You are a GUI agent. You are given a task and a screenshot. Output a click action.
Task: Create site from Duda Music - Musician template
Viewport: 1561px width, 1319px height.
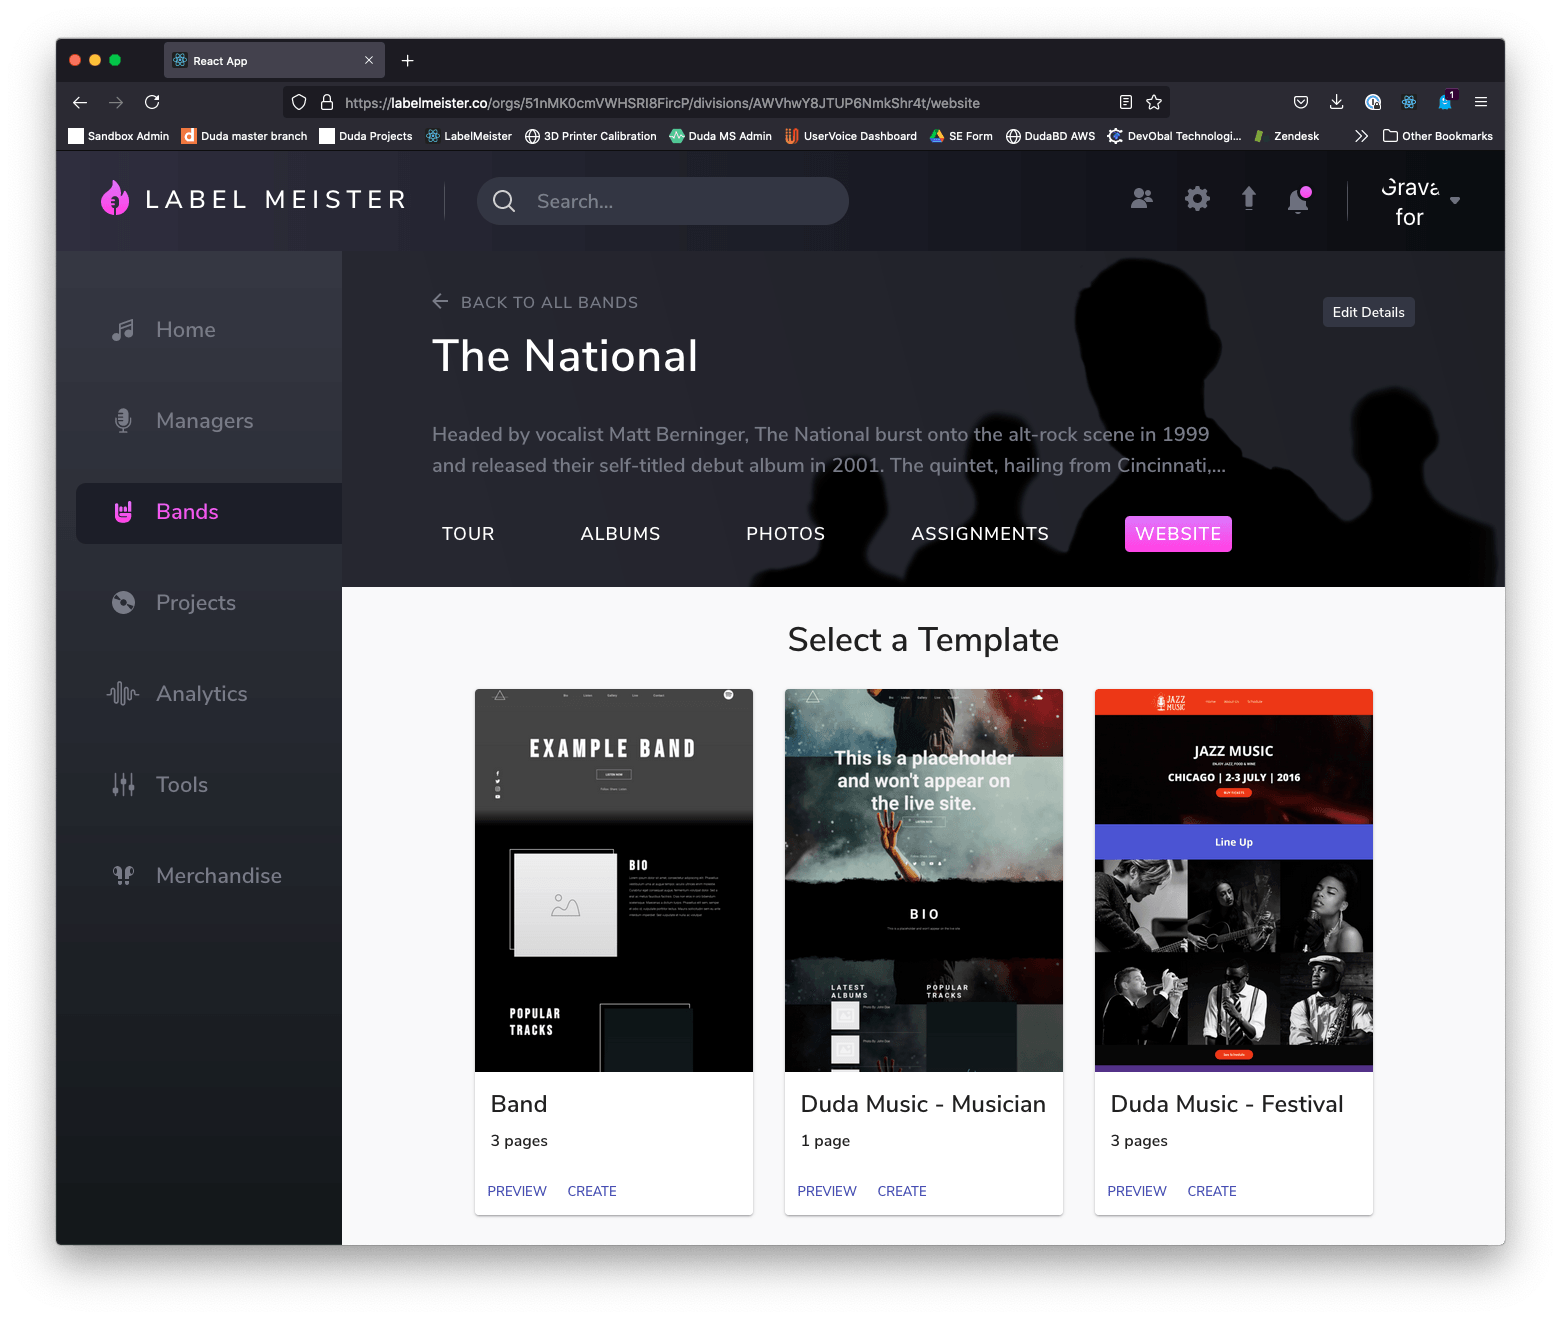click(902, 1191)
